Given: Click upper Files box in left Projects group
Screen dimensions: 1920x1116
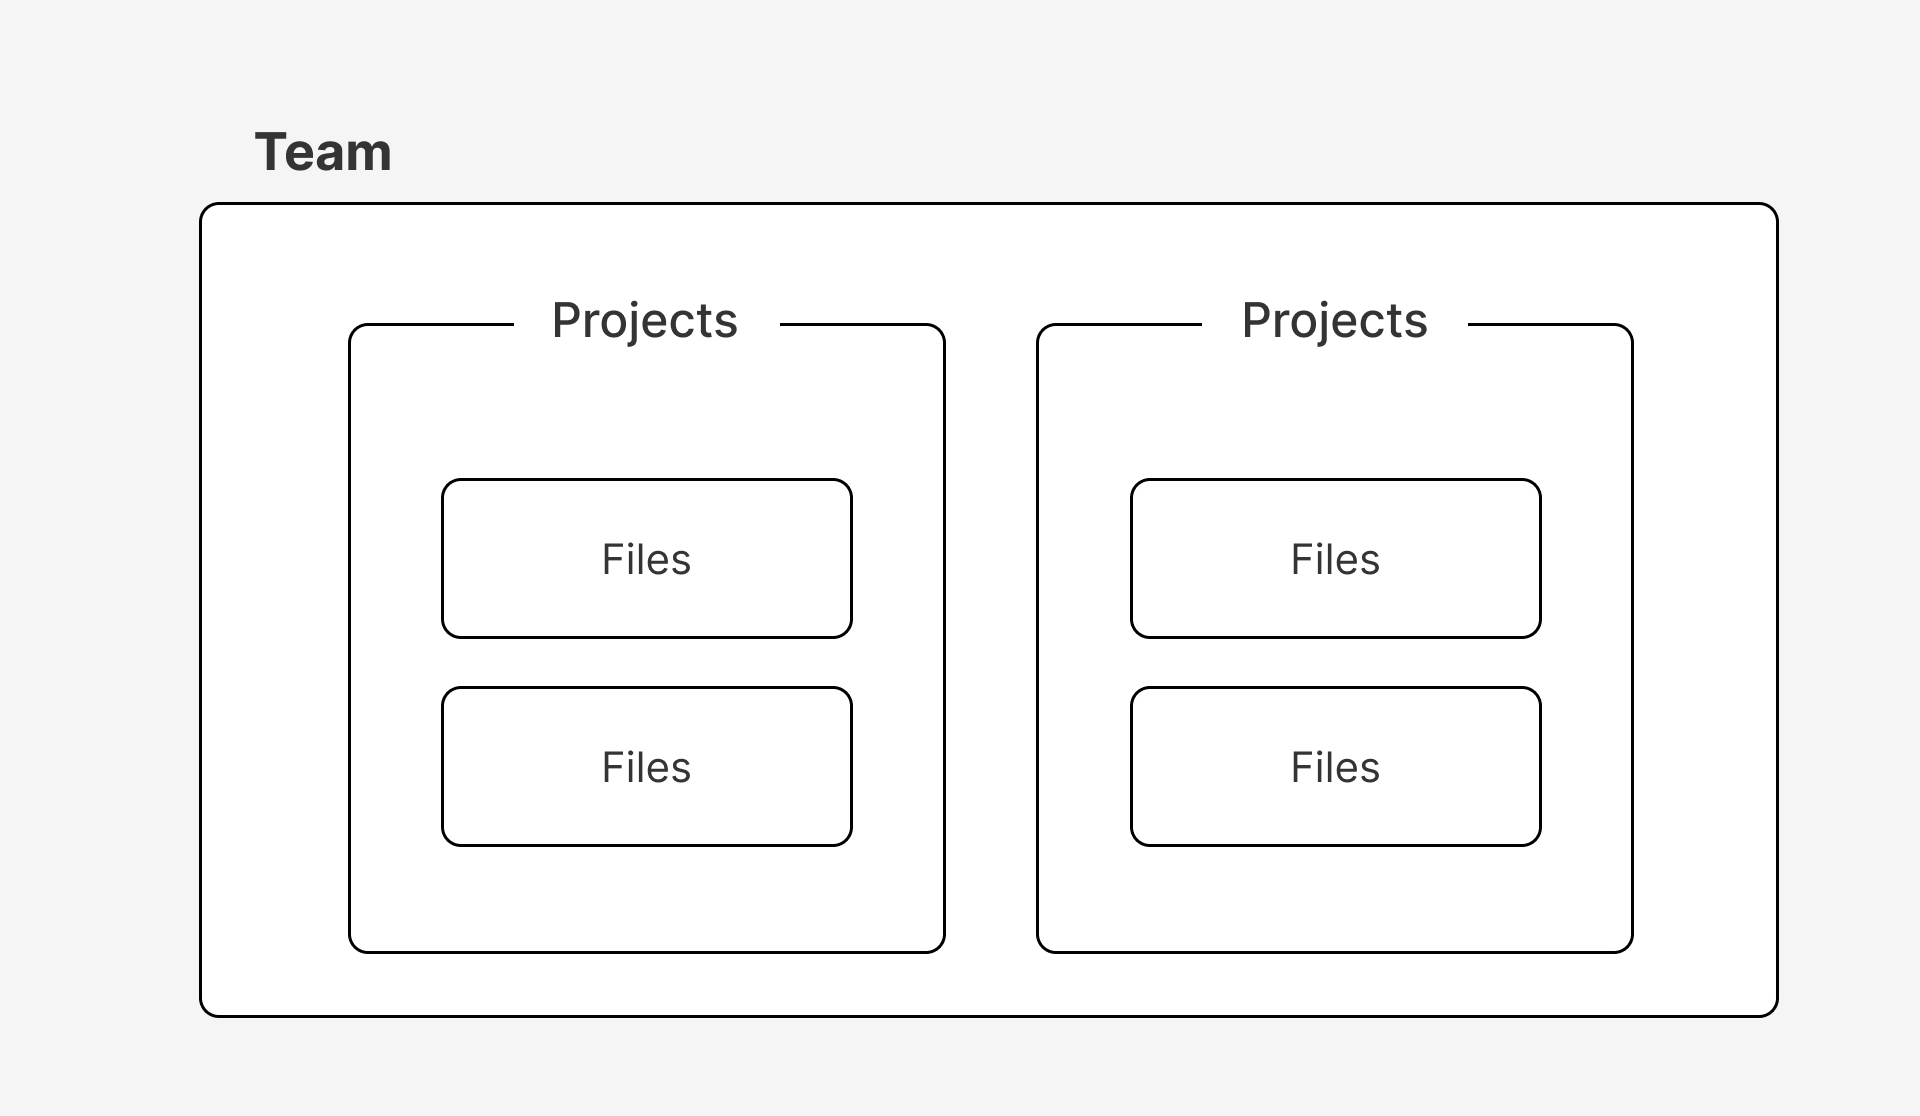Looking at the screenshot, I should click(x=647, y=558).
